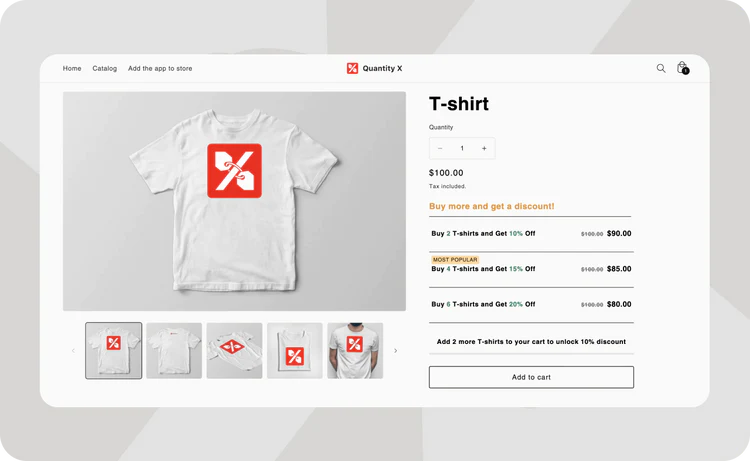Image resolution: width=750 pixels, height=461 pixels.
Task: Select the folded t-shirt thumbnail
Action: (x=295, y=351)
